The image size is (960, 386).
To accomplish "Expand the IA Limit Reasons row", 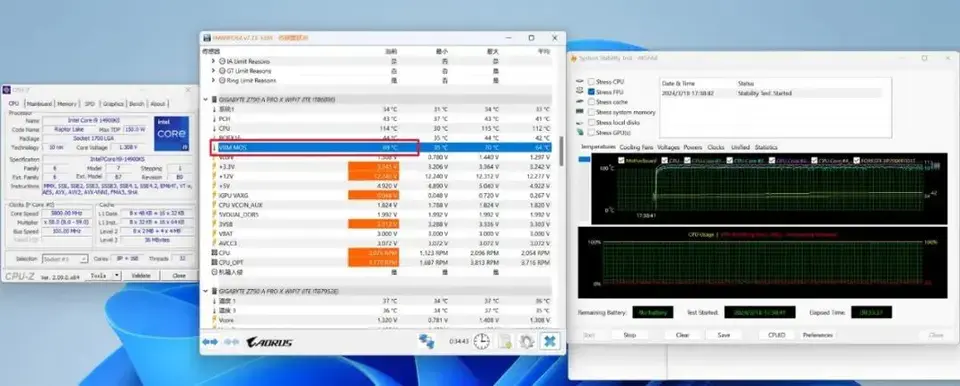I will [x=213, y=61].
